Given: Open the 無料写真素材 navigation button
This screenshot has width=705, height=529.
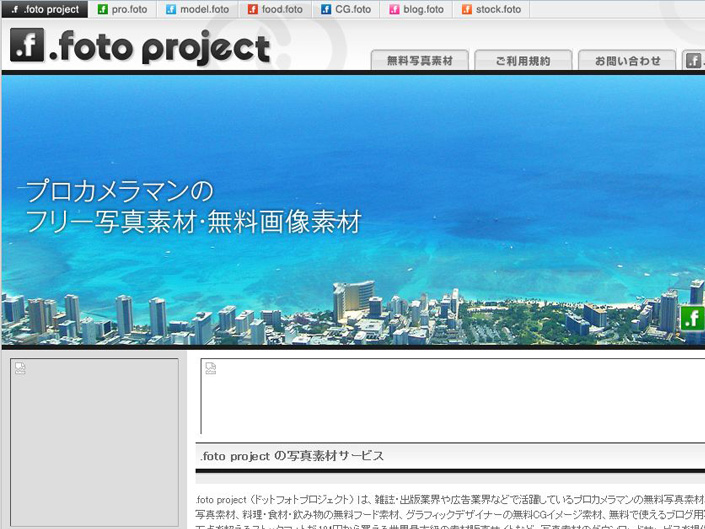Looking at the screenshot, I should [x=419, y=60].
